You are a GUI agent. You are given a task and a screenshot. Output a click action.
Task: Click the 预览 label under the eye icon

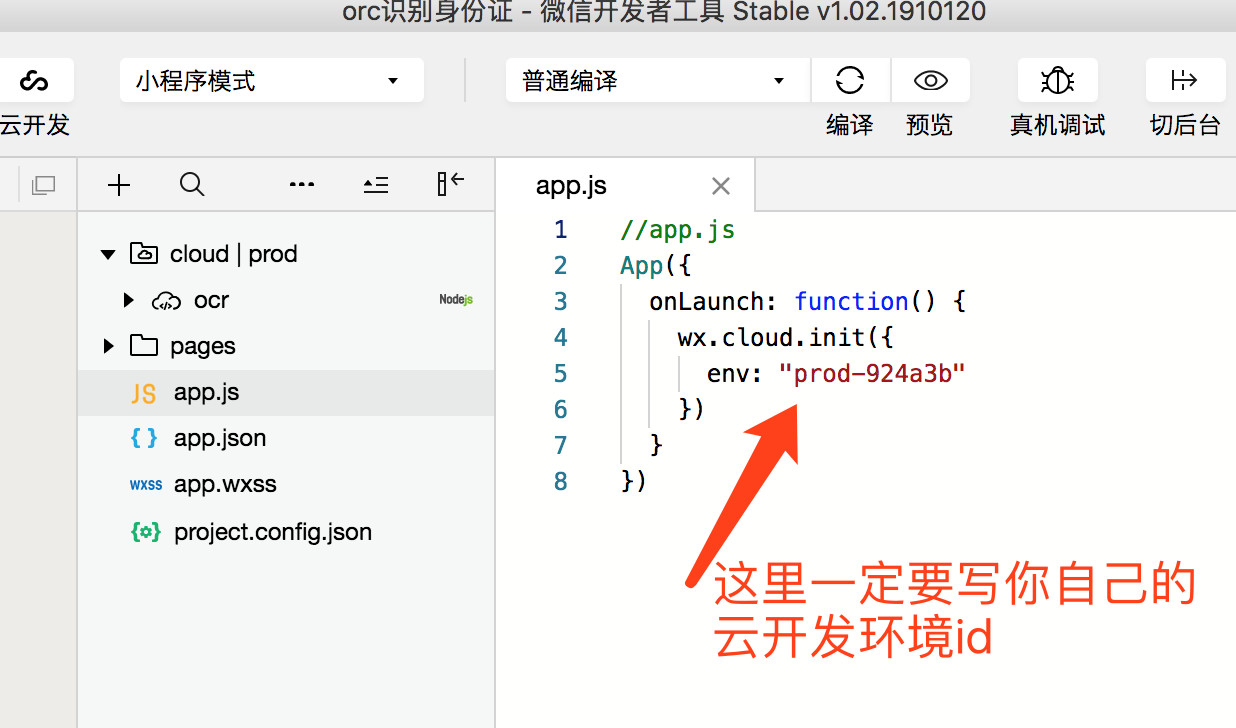click(x=930, y=125)
